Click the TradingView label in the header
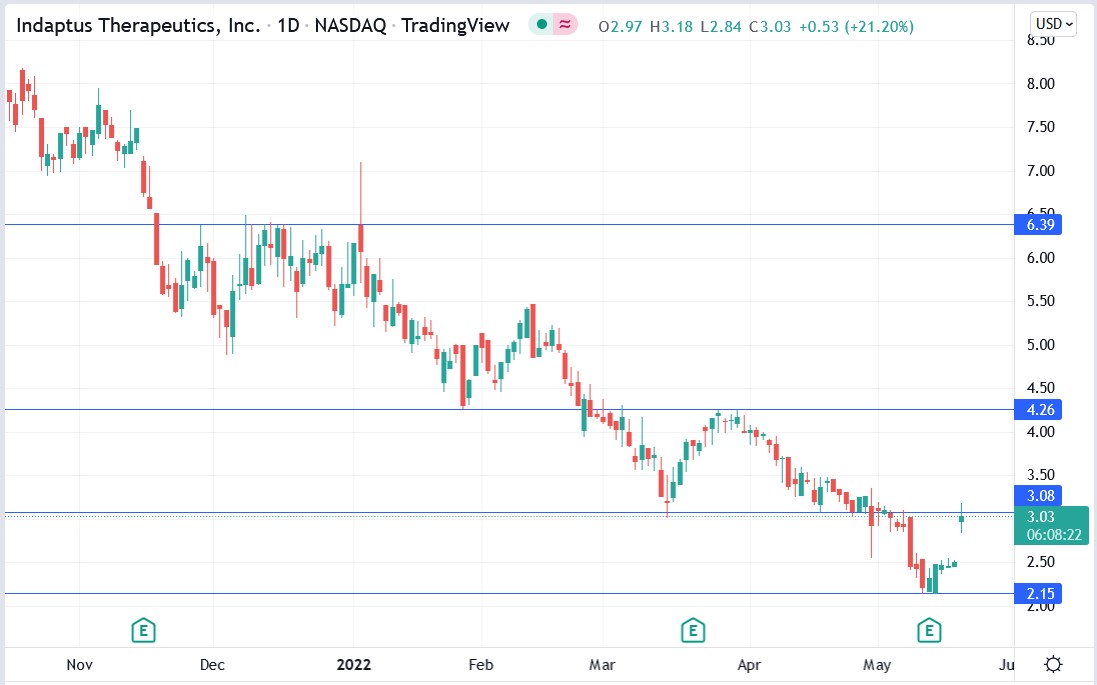1097x685 pixels. tap(455, 26)
